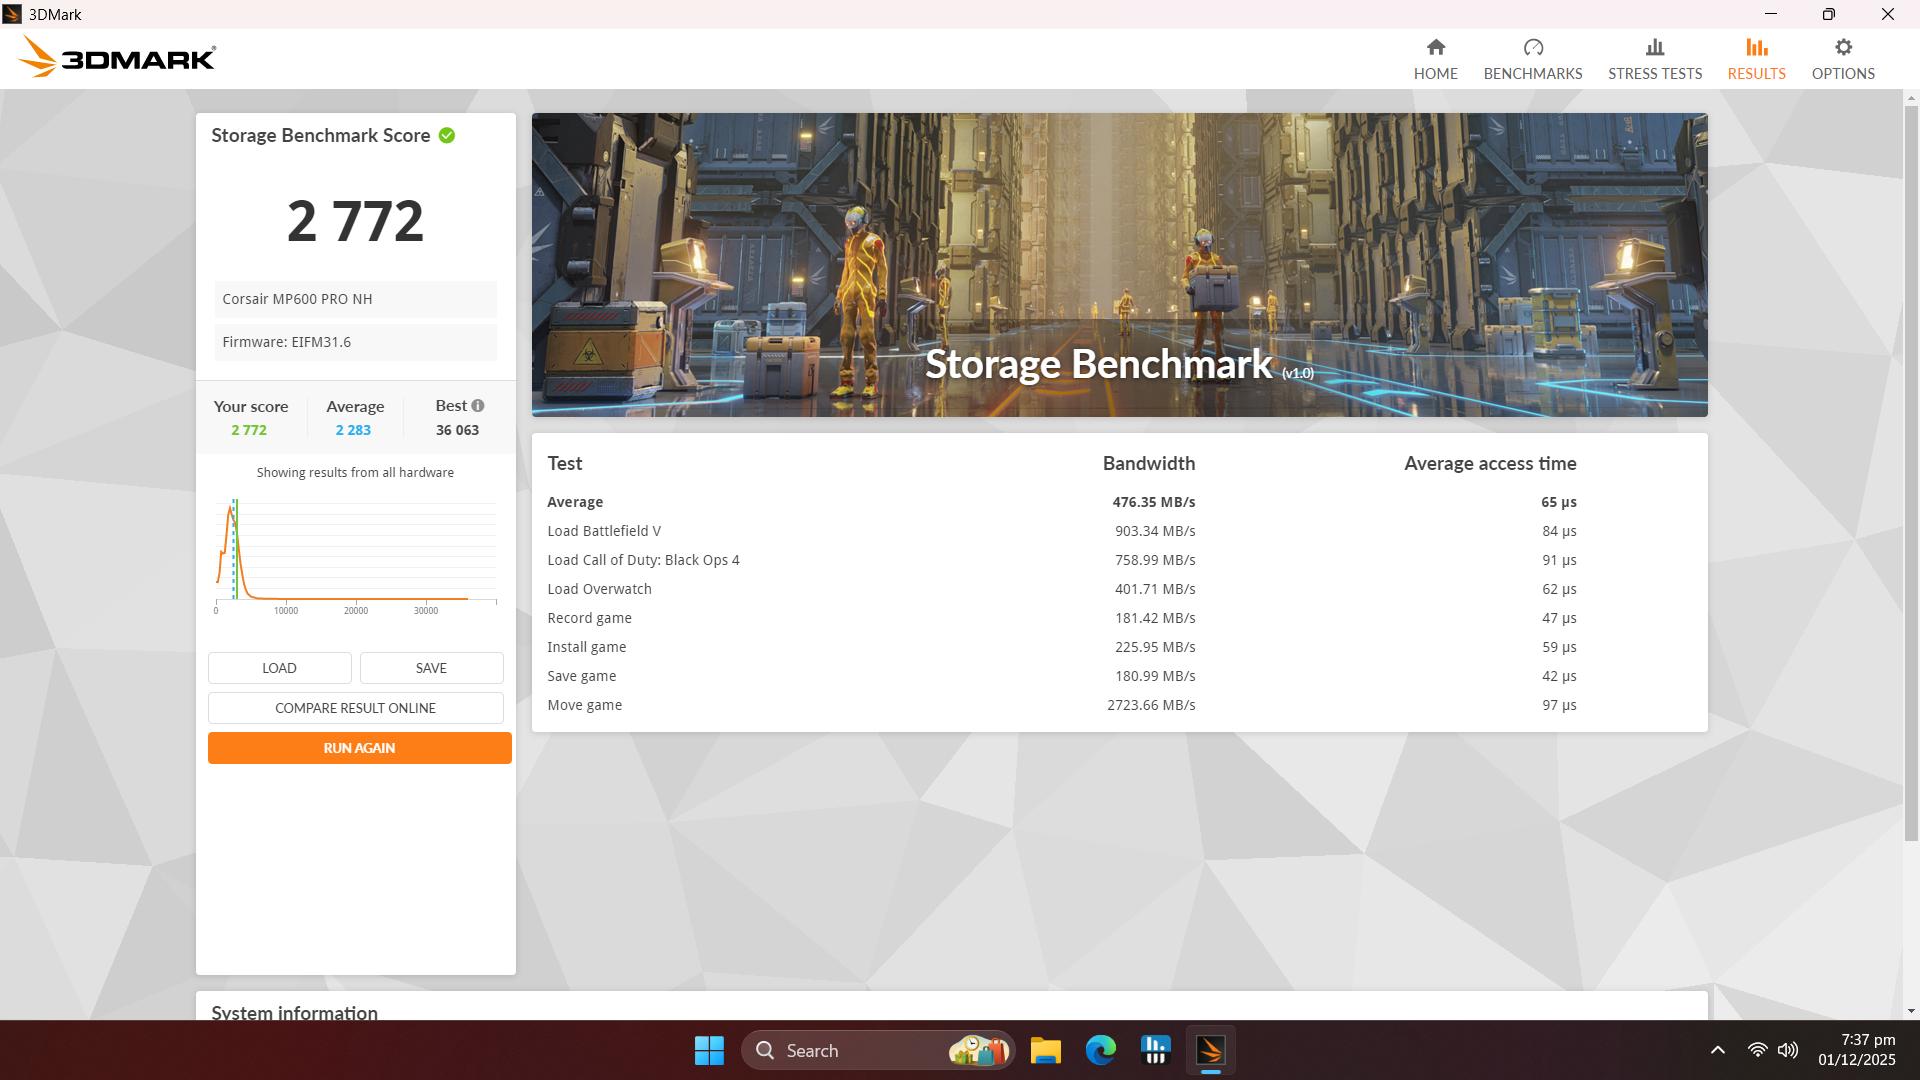Click the System information heading

pyautogui.click(x=294, y=1011)
